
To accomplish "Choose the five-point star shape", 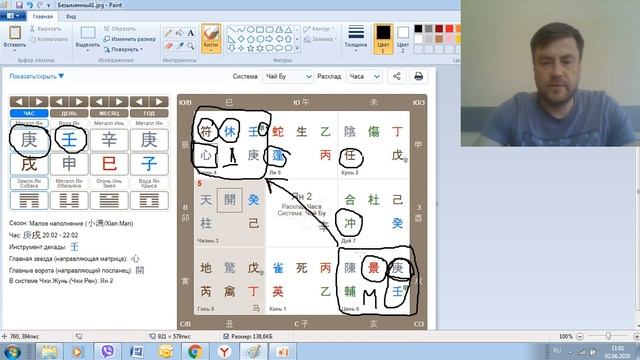I will [251, 48].
